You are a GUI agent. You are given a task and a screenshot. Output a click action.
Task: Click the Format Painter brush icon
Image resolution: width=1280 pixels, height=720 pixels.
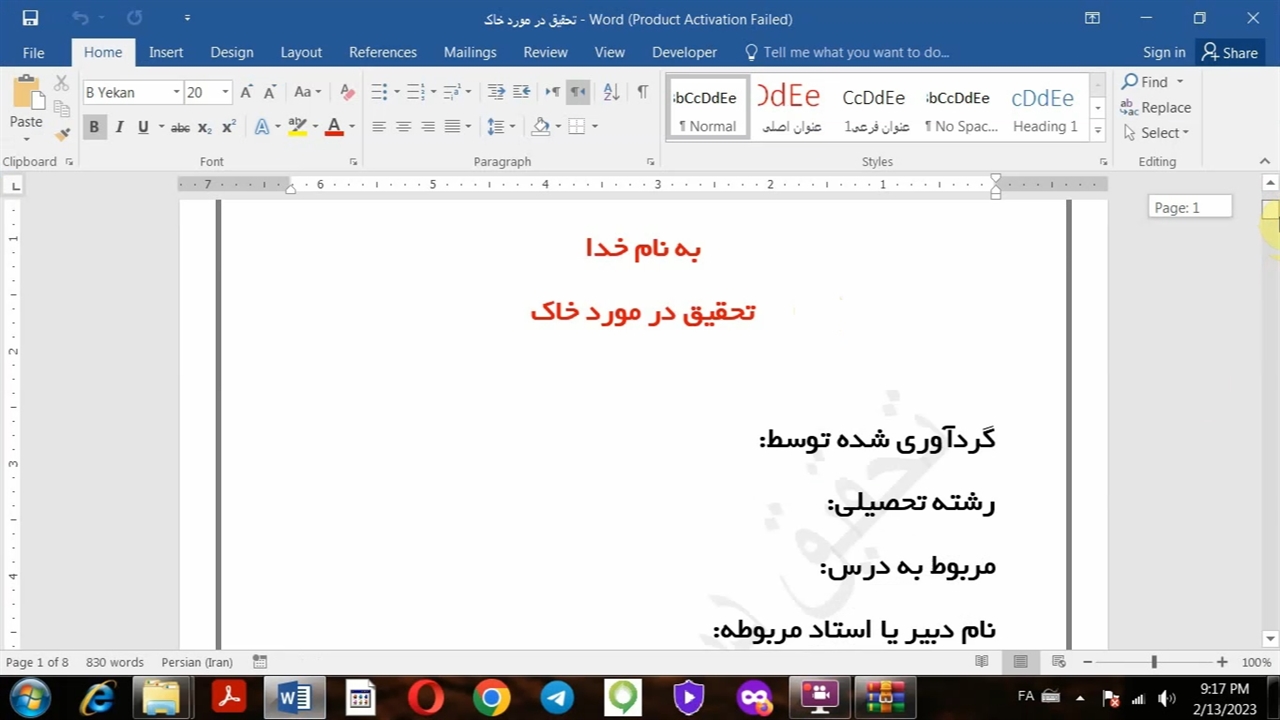click(62, 133)
